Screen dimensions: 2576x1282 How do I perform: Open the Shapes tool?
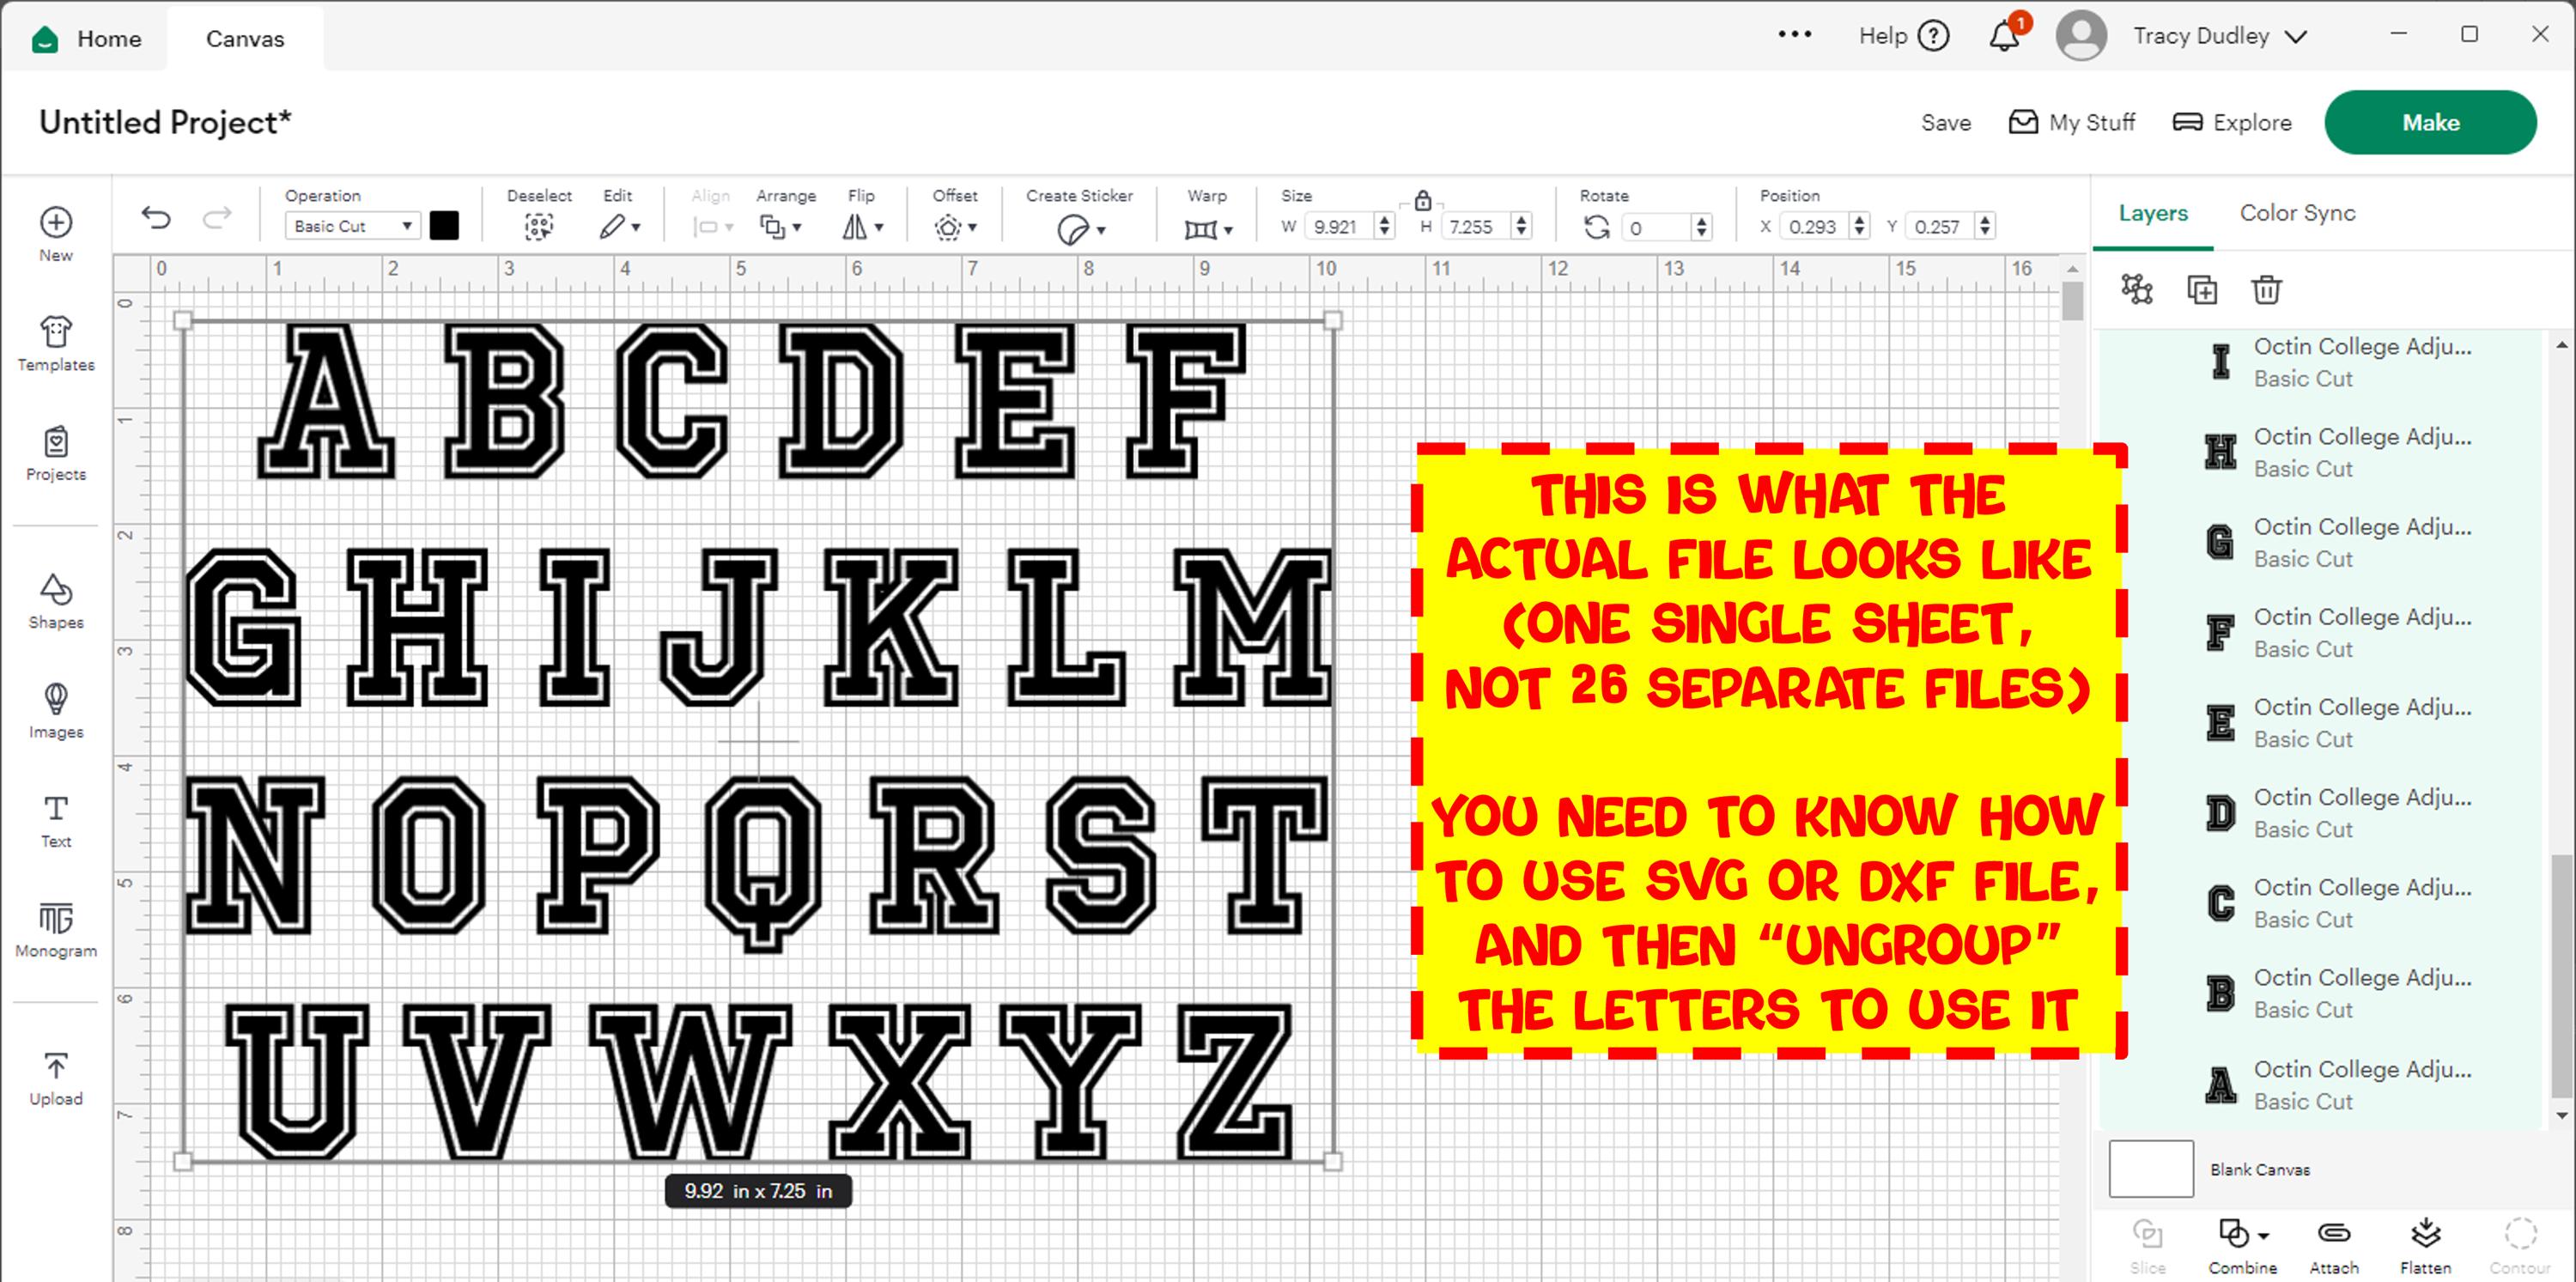[56, 601]
